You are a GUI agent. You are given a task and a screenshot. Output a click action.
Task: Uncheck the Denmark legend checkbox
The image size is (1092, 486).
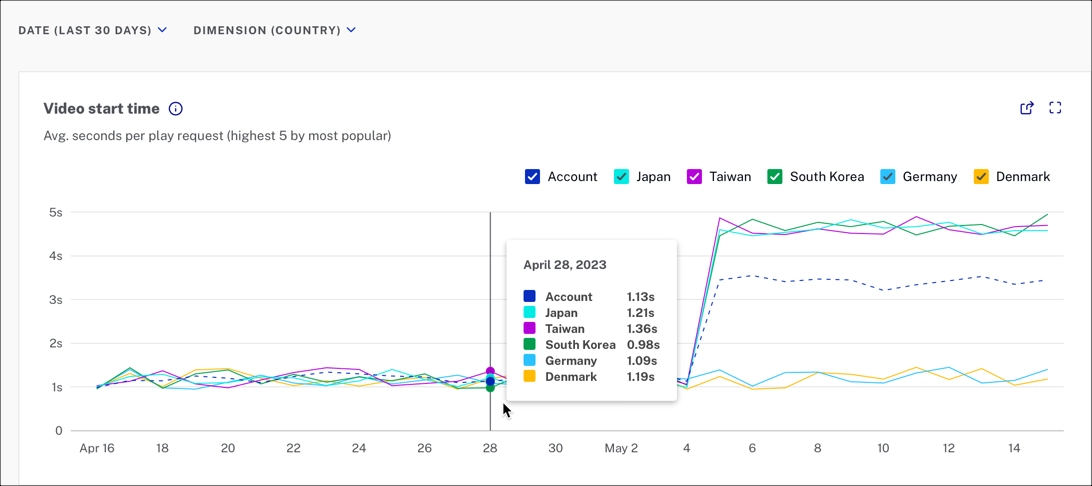981,177
